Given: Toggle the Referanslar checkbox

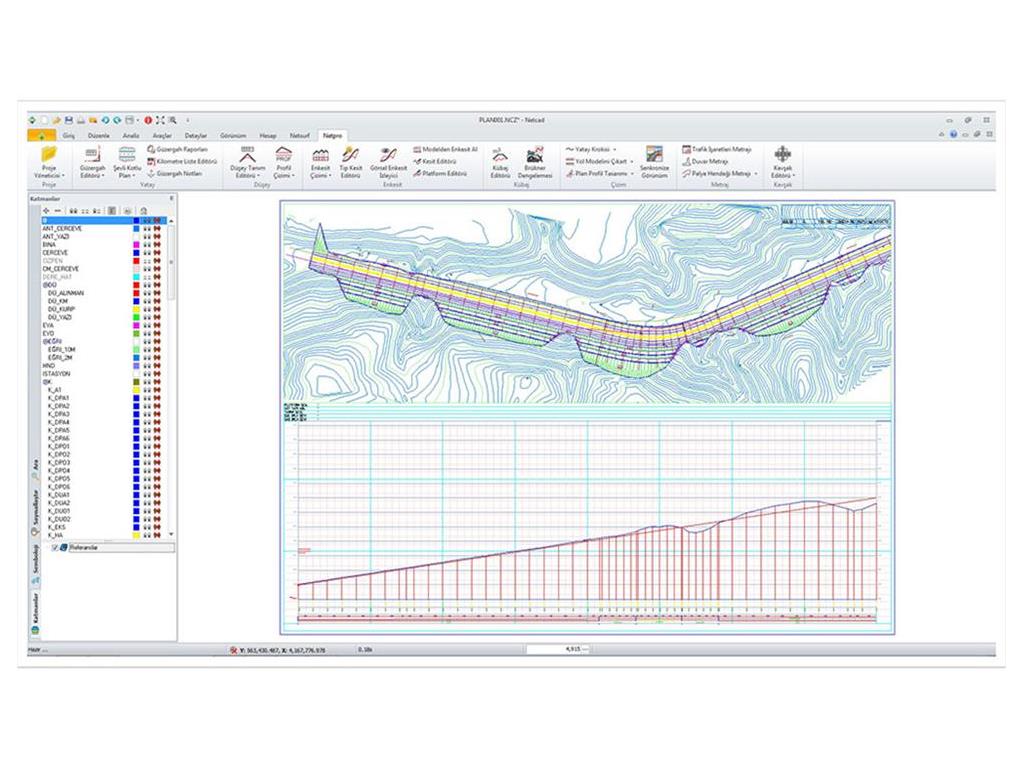Looking at the screenshot, I should tap(55, 548).
